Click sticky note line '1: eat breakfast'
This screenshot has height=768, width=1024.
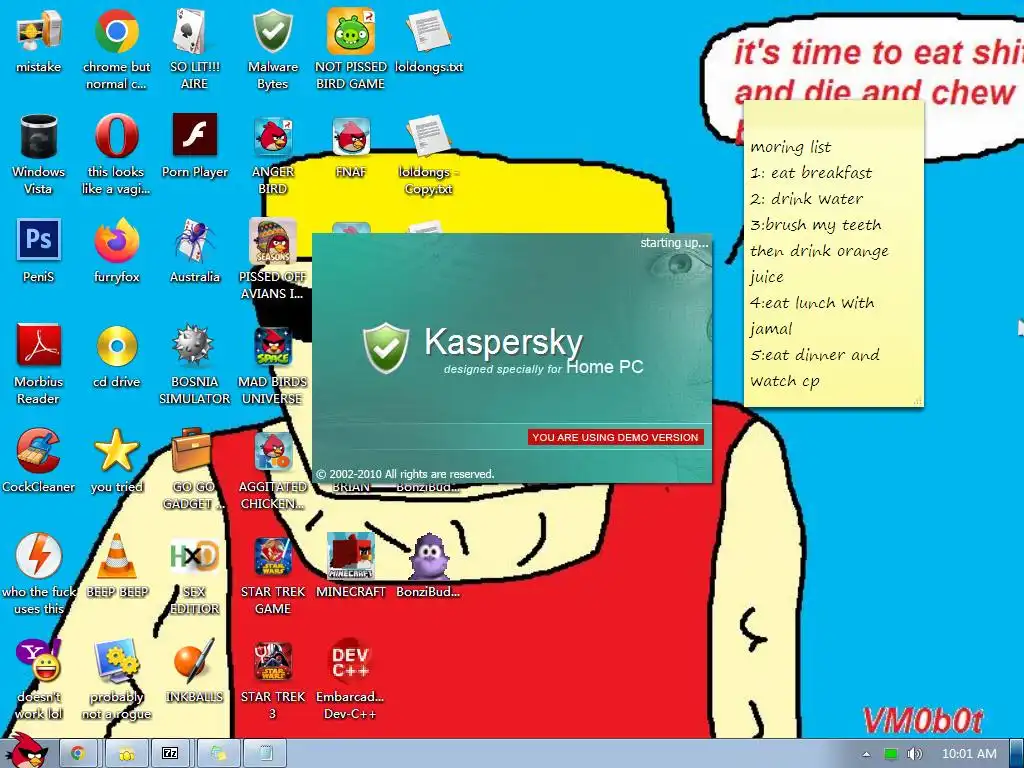click(x=811, y=173)
